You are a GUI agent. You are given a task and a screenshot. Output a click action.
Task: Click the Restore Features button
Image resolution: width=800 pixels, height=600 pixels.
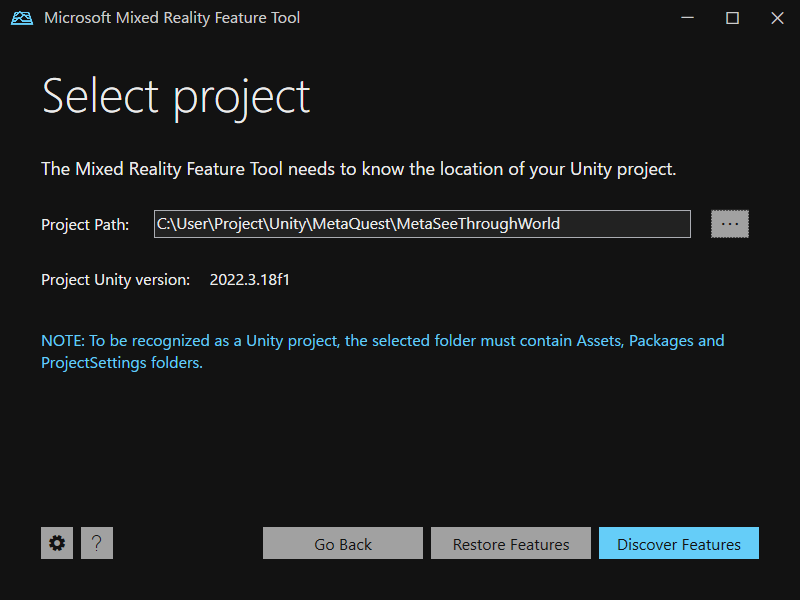tap(511, 543)
